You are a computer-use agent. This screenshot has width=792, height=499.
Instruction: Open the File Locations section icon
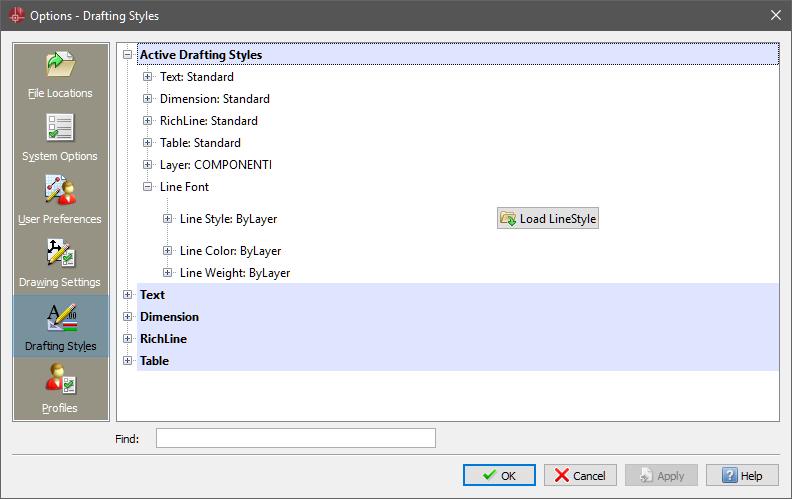pos(61,64)
